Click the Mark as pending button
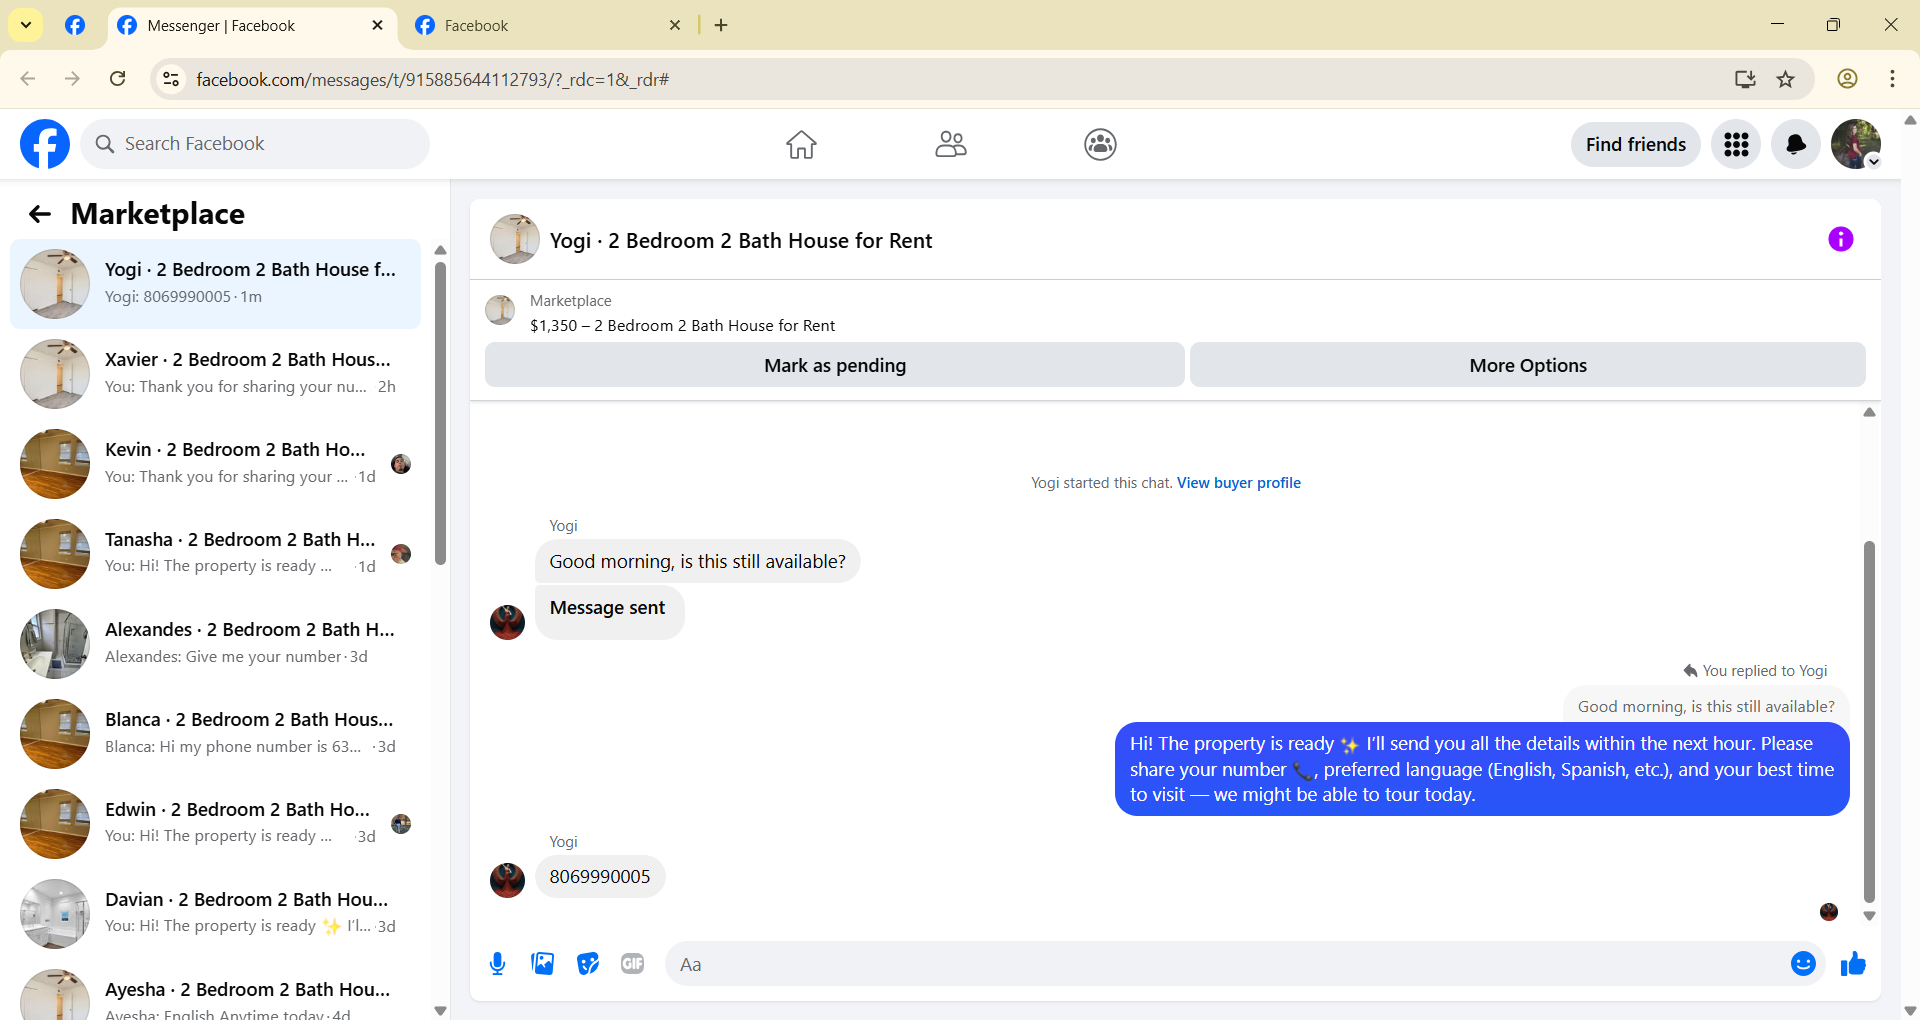Screen dimensions: 1920x1020 click(835, 365)
